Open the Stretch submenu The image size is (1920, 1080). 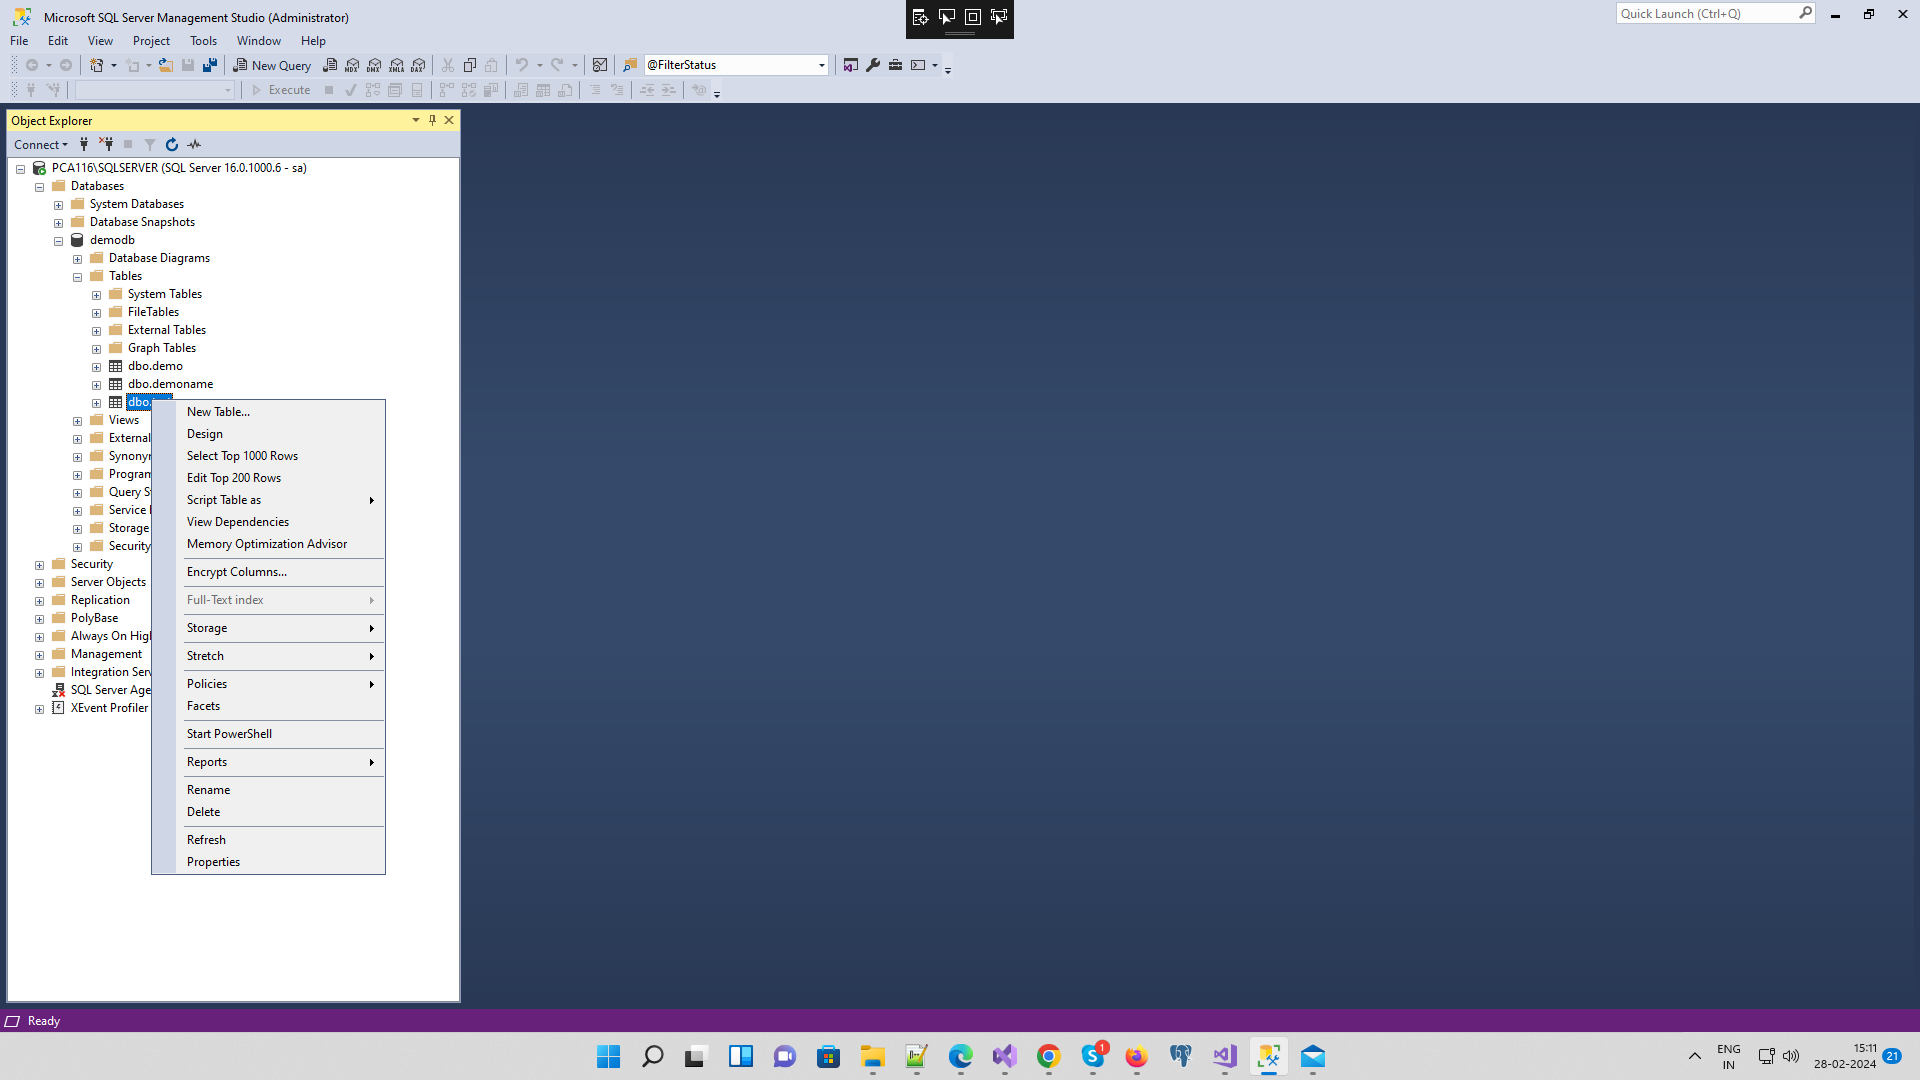[x=268, y=656]
